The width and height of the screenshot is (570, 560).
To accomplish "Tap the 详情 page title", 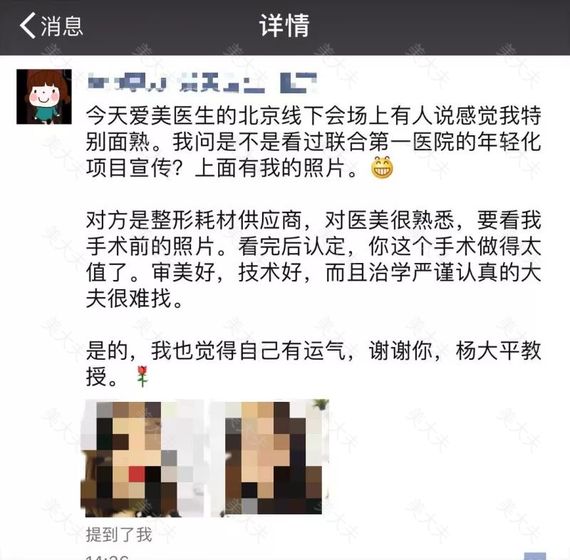I will 284,25.
